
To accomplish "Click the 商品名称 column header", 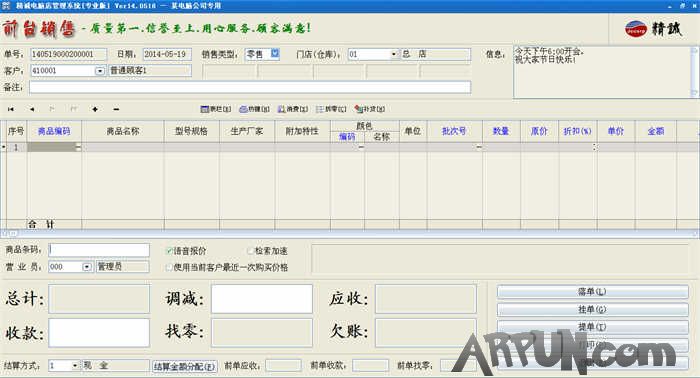I will pos(123,131).
